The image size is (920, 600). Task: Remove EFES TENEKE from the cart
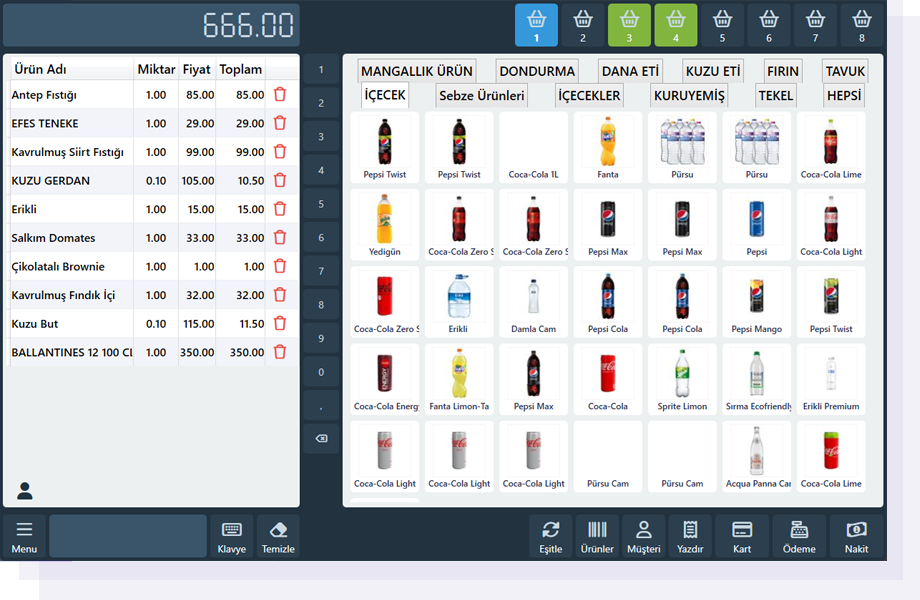click(x=280, y=123)
